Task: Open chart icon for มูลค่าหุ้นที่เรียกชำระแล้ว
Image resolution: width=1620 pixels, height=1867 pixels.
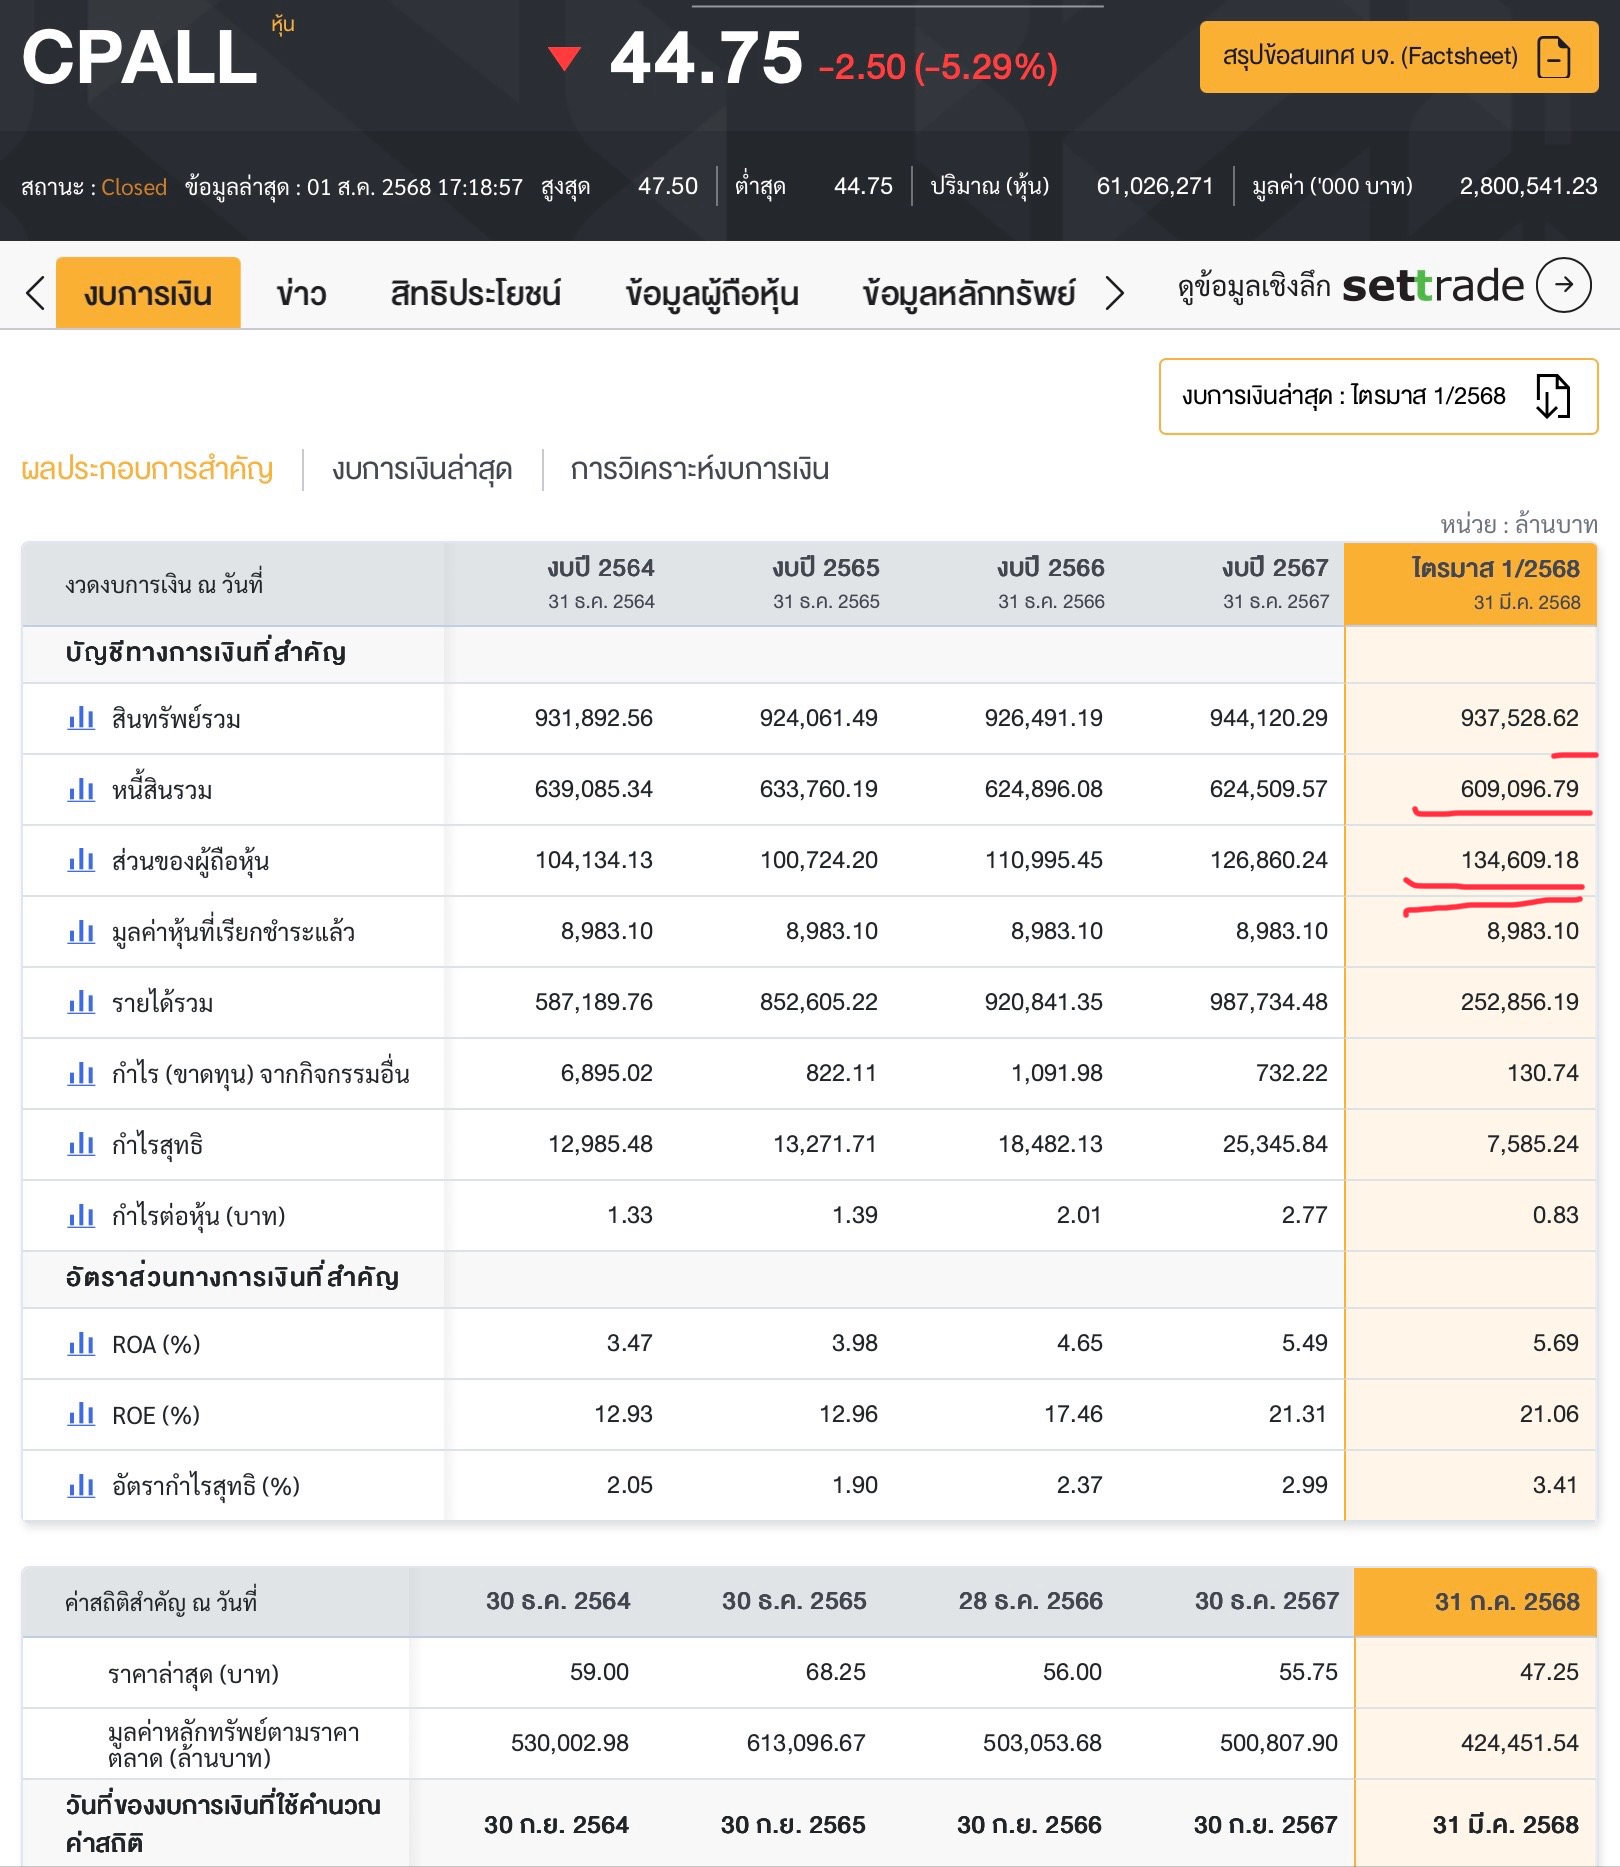Action: (81, 931)
